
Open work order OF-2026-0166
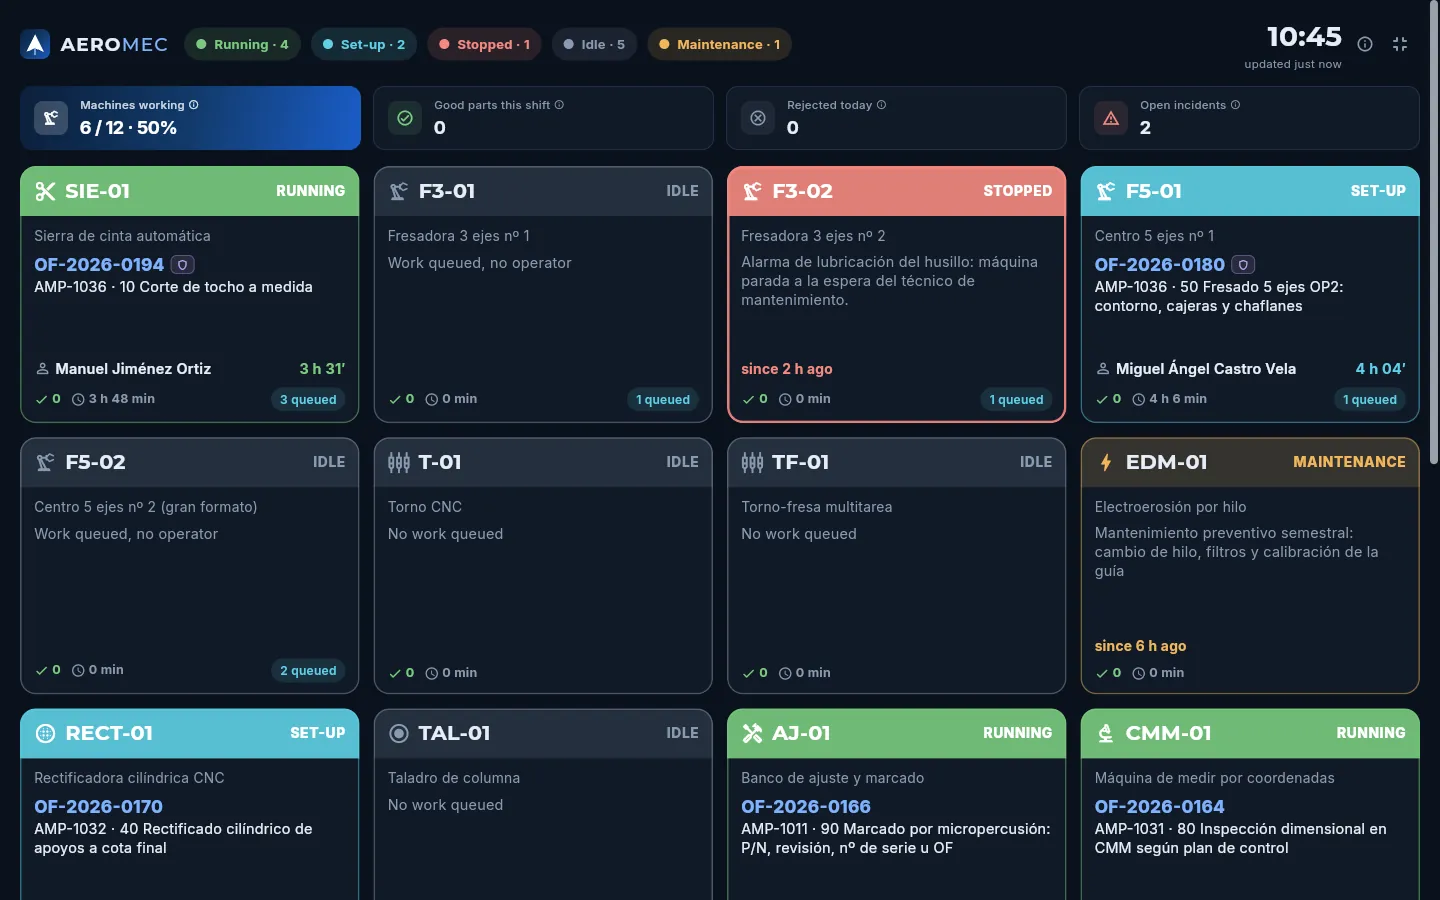(x=806, y=807)
